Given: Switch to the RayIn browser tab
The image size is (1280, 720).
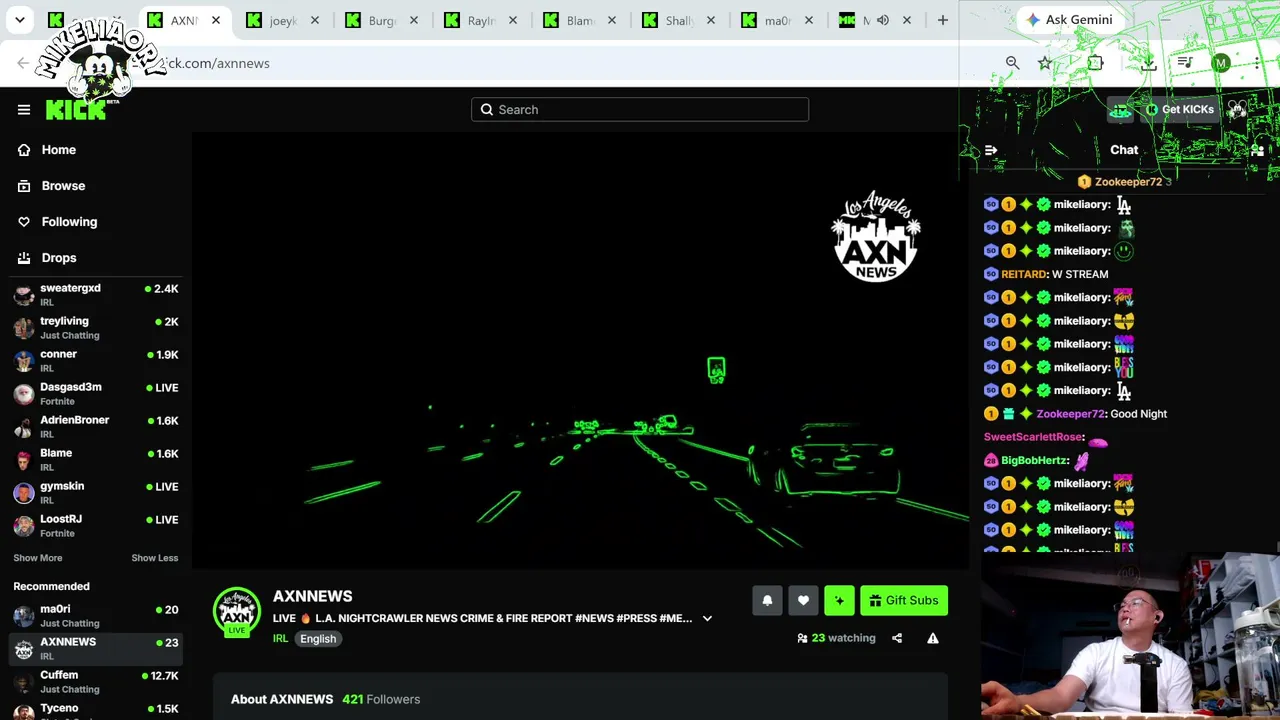Looking at the screenshot, I should (x=480, y=20).
